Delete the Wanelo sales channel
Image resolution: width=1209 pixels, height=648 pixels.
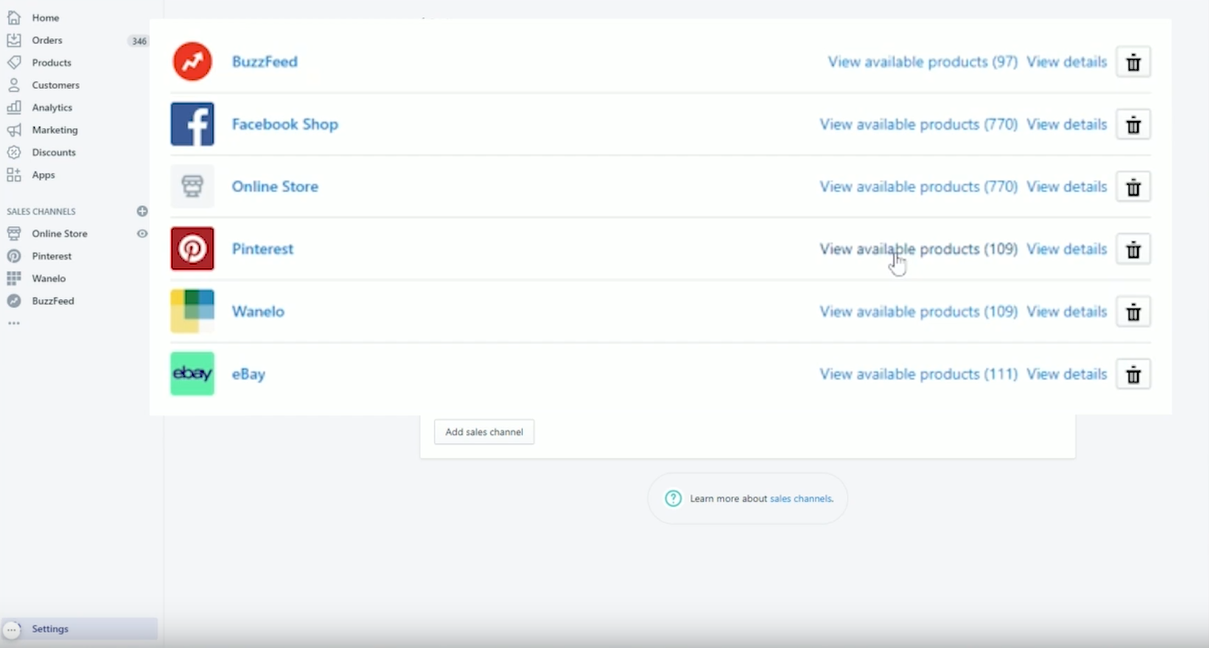tap(1132, 311)
